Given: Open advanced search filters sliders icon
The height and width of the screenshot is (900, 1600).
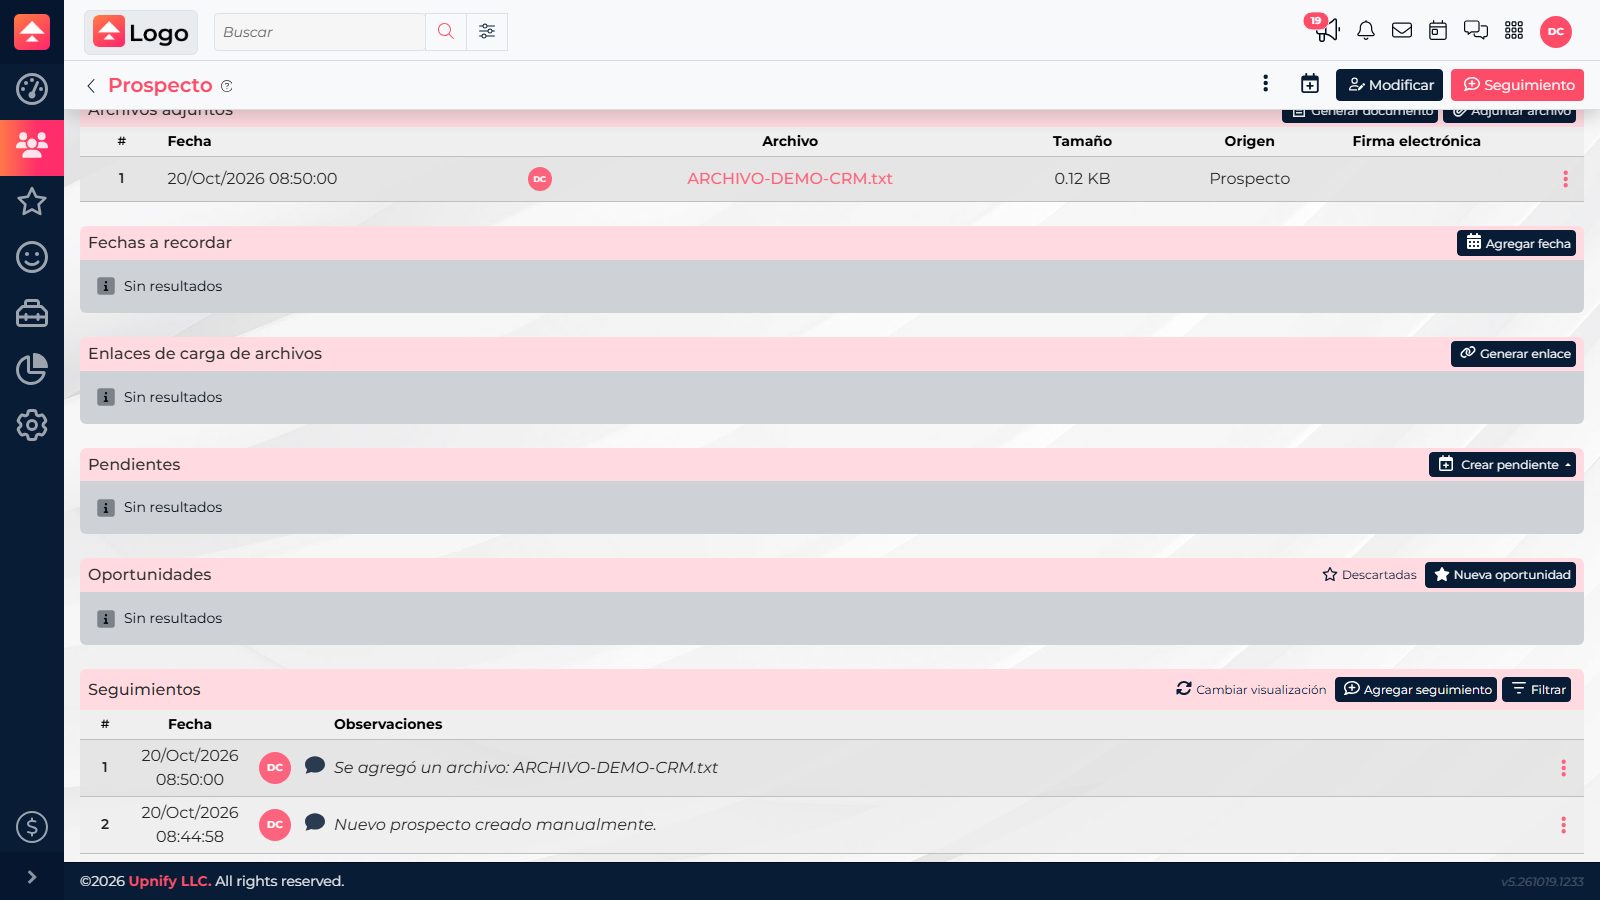Looking at the screenshot, I should click(x=487, y=32).
